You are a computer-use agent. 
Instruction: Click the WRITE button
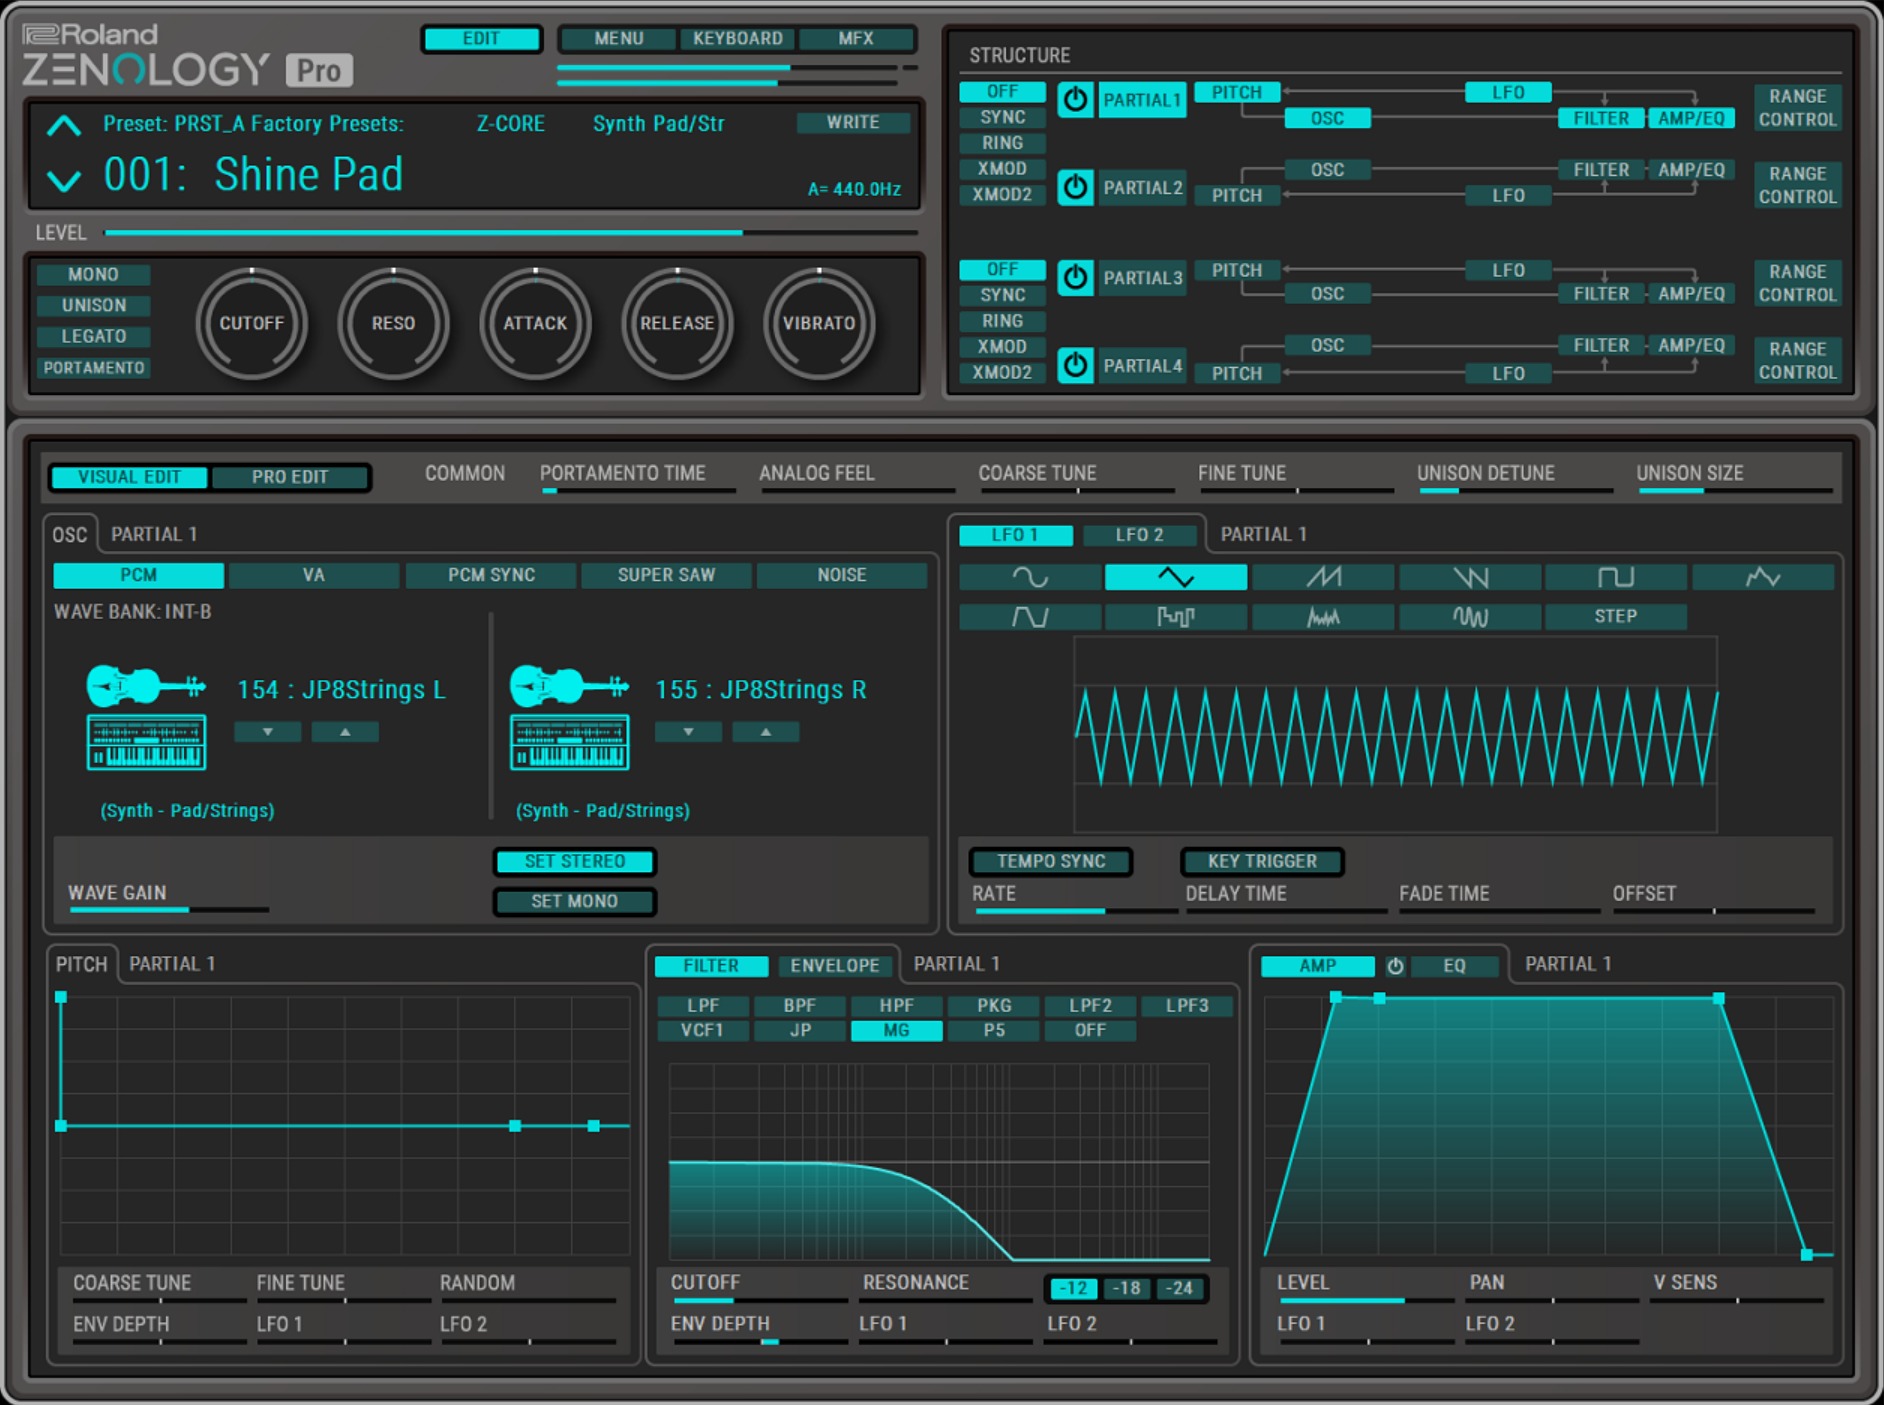pyautogui.click(x=852, y=122)
